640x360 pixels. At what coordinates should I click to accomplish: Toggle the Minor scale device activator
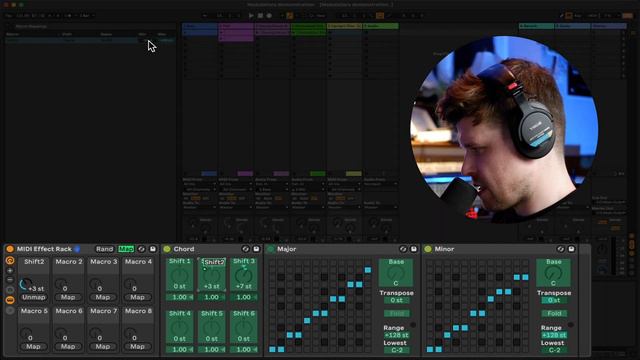[428, 249]
